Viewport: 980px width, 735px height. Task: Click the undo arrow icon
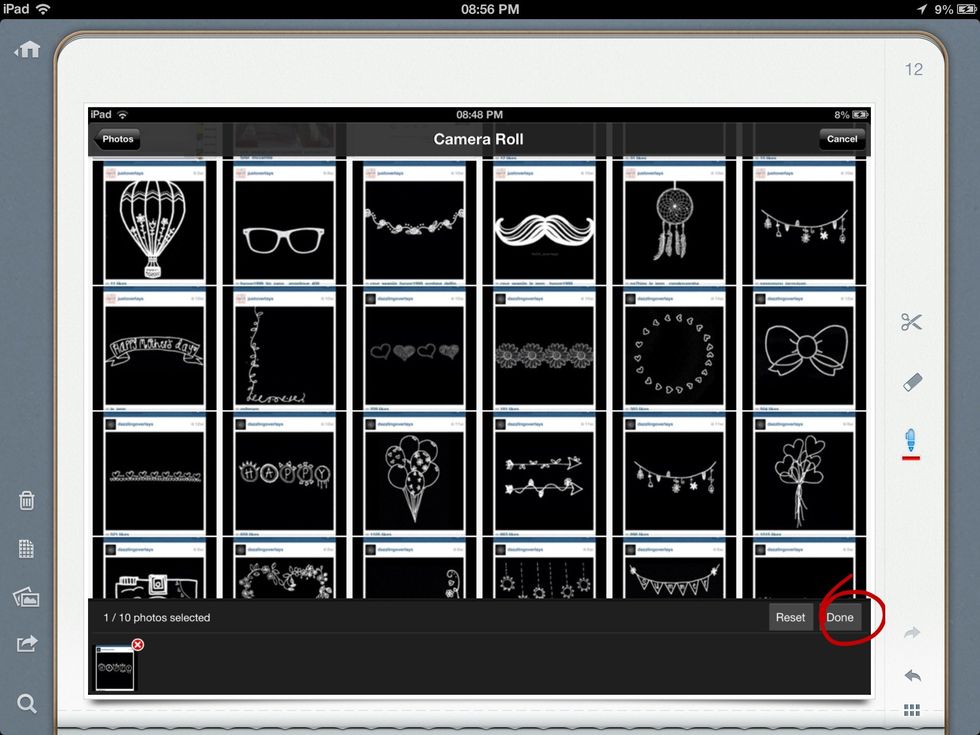(911, 674)
